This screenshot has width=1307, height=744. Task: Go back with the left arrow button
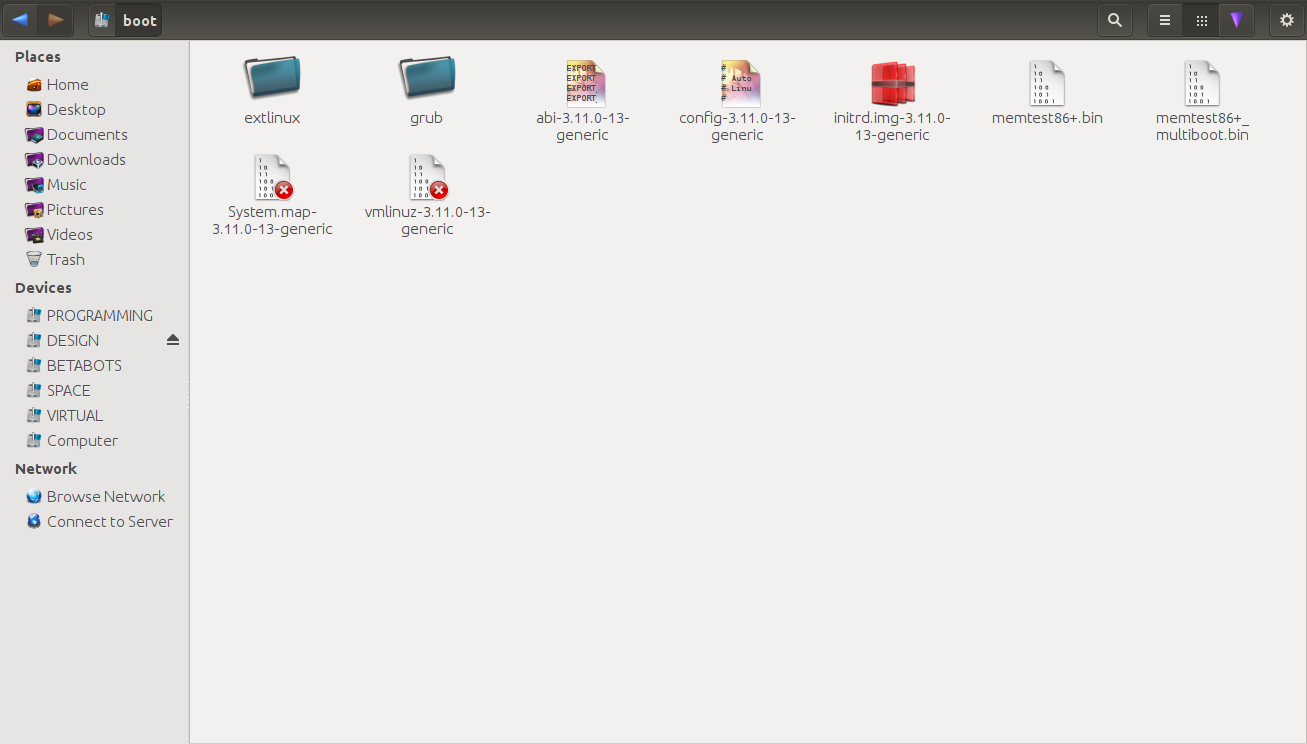20,20
